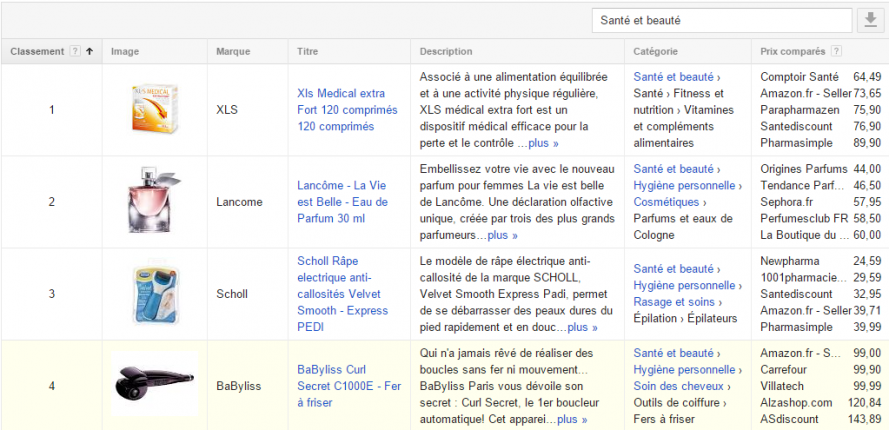Expand Lancôme description with plus link
The image size is (889, 430).
502,235
